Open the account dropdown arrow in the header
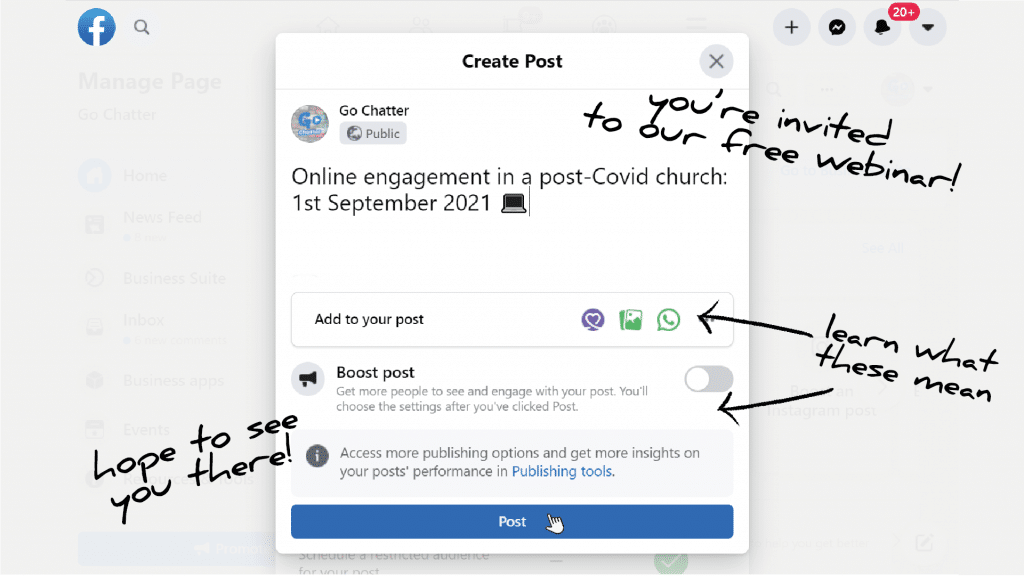Screen dimensions: 1024x576 927,27
